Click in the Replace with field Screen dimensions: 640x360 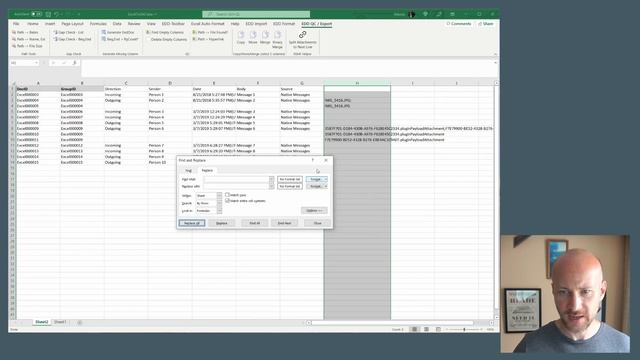click(236, 186)
